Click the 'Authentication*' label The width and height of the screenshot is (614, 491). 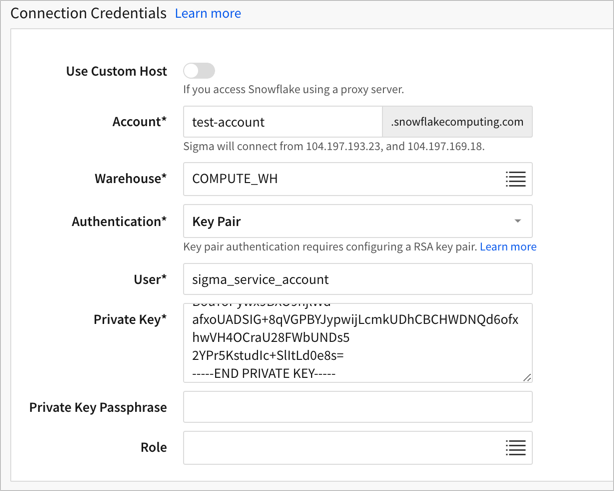tap(119, 222)
